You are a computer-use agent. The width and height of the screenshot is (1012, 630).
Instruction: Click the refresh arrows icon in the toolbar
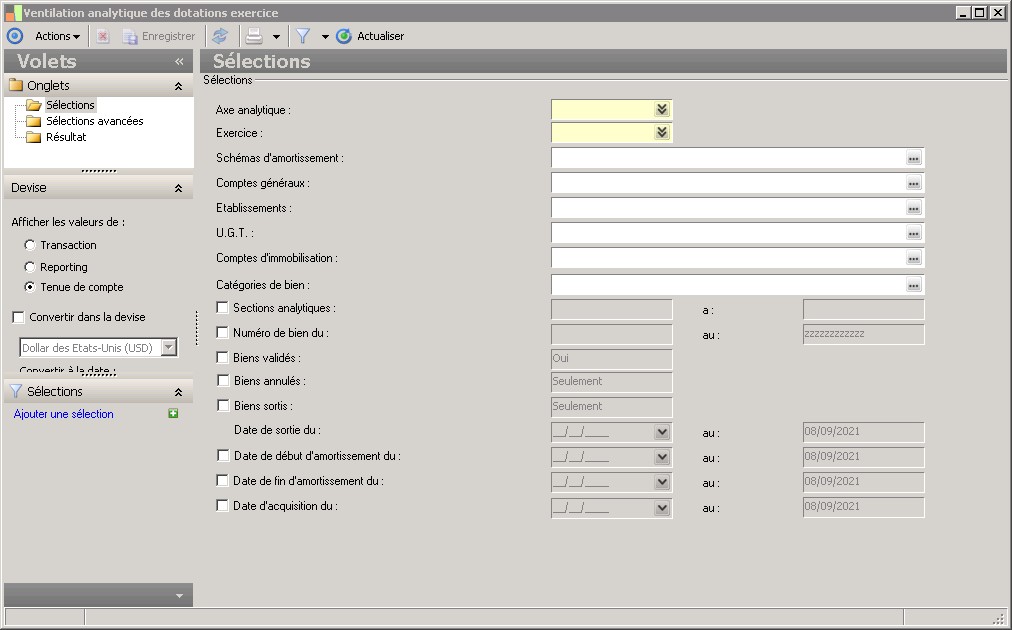[219, 36]
